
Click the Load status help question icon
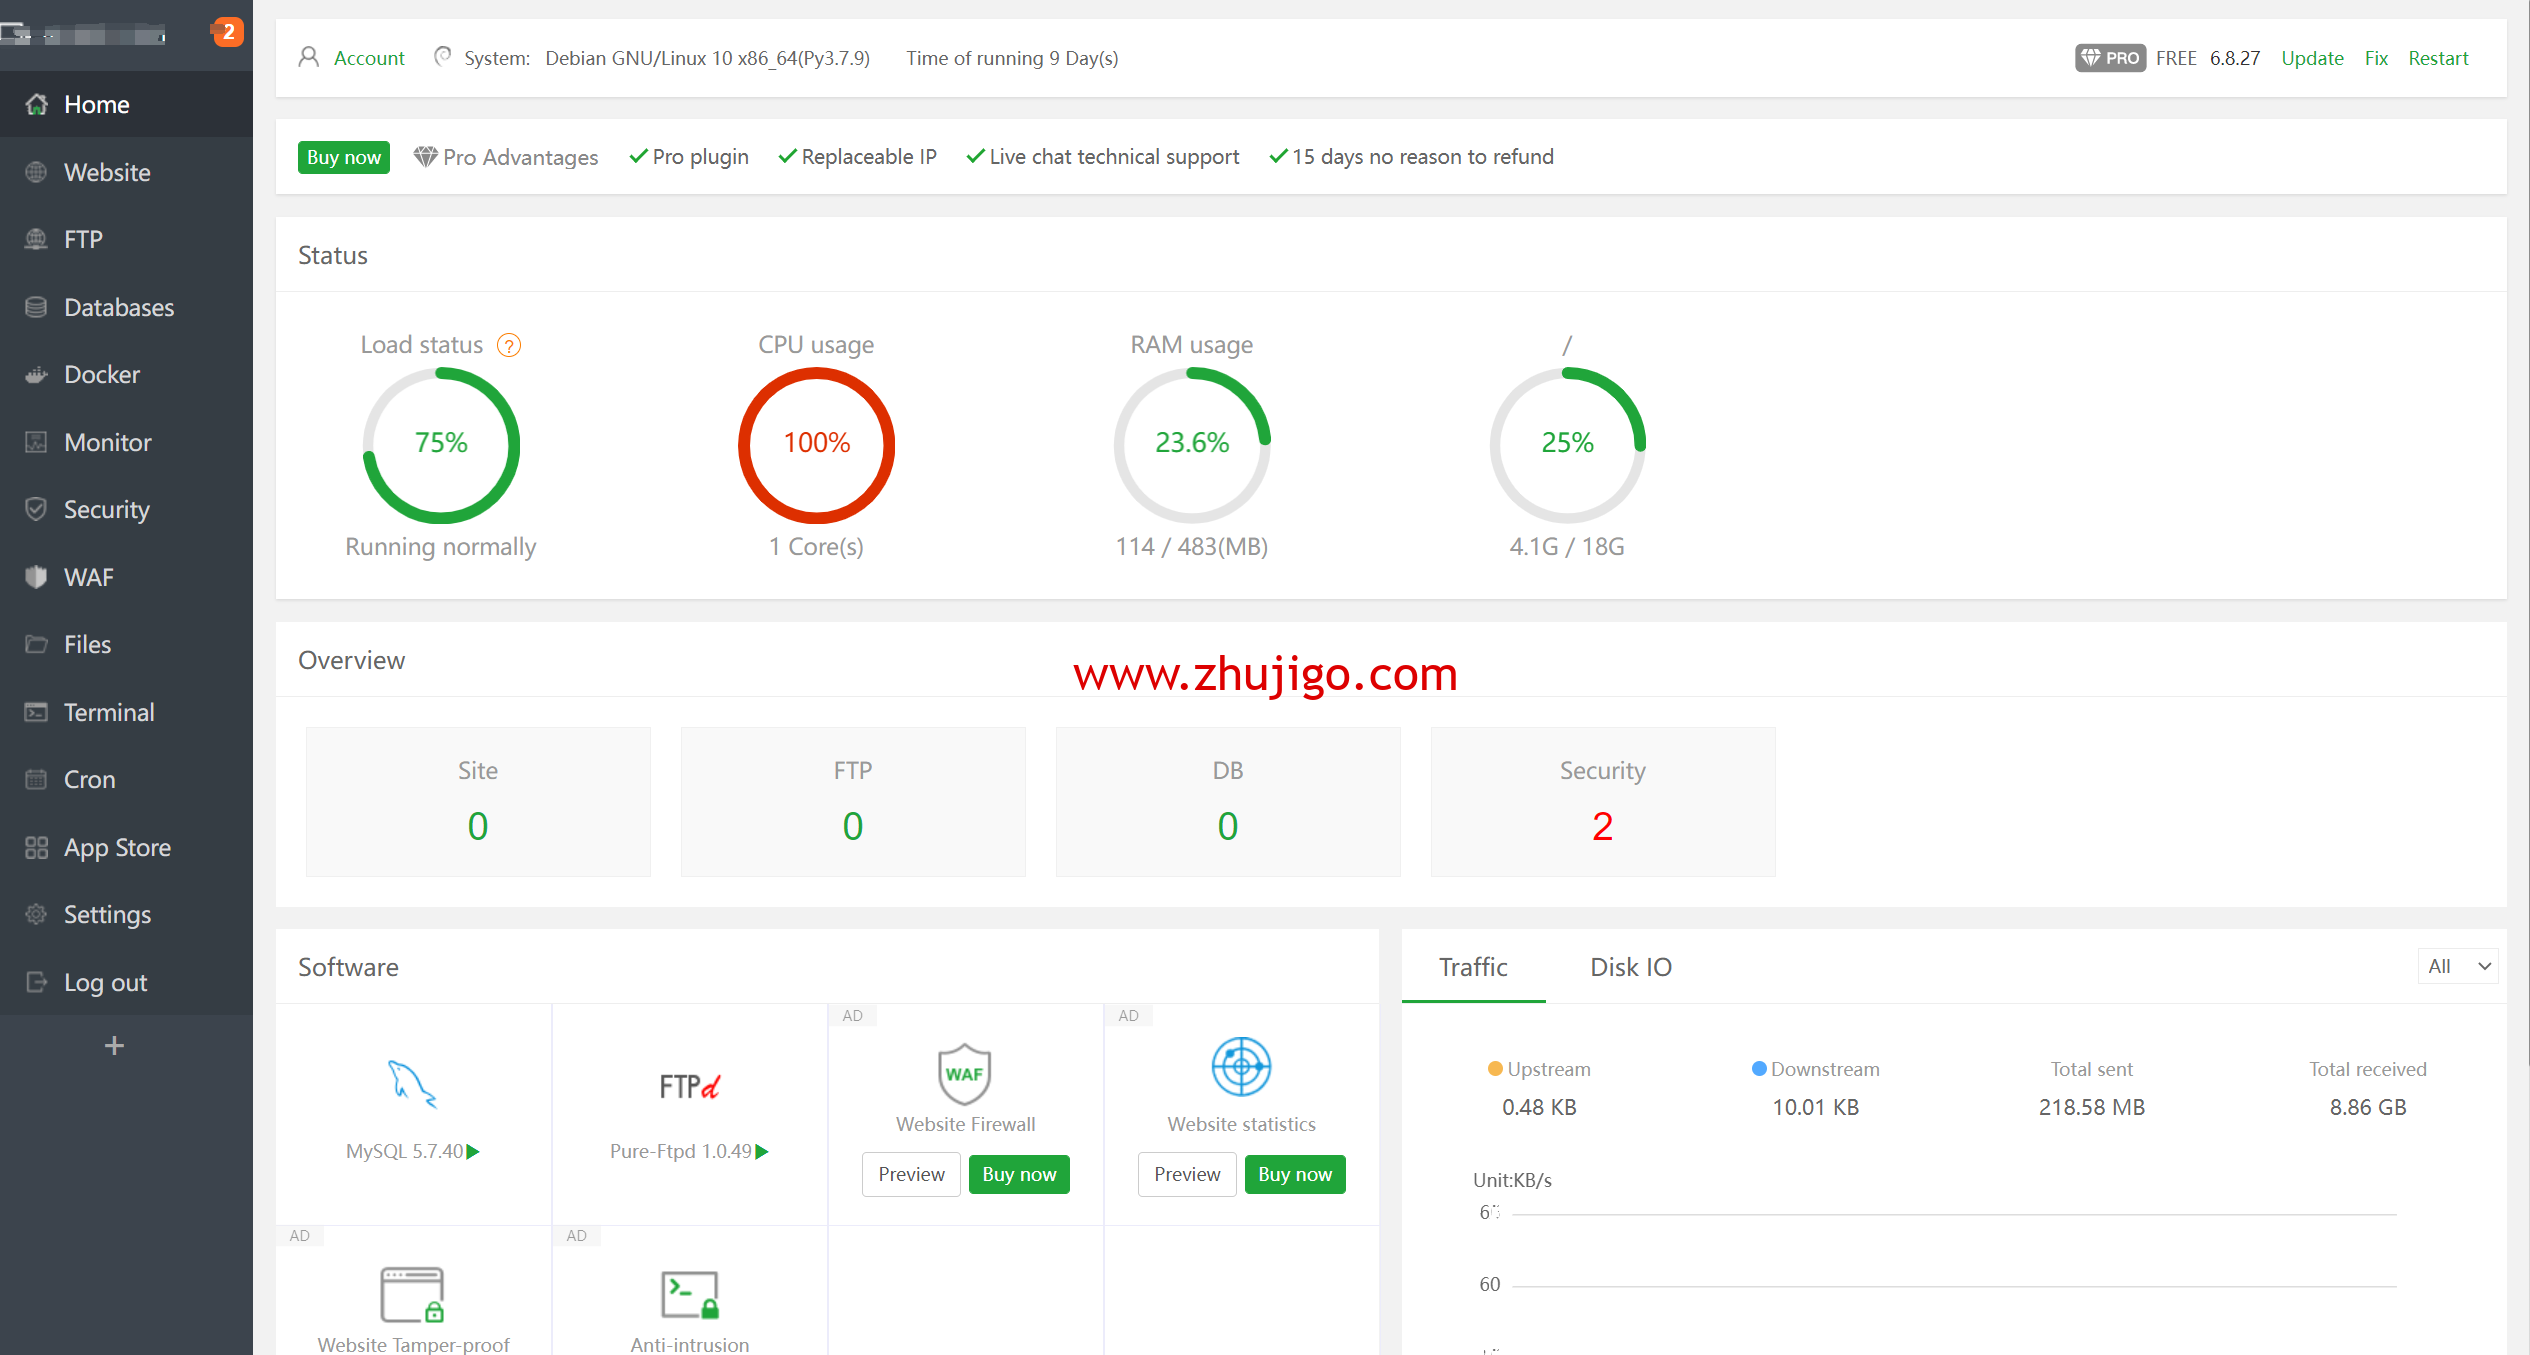[509, 345]
